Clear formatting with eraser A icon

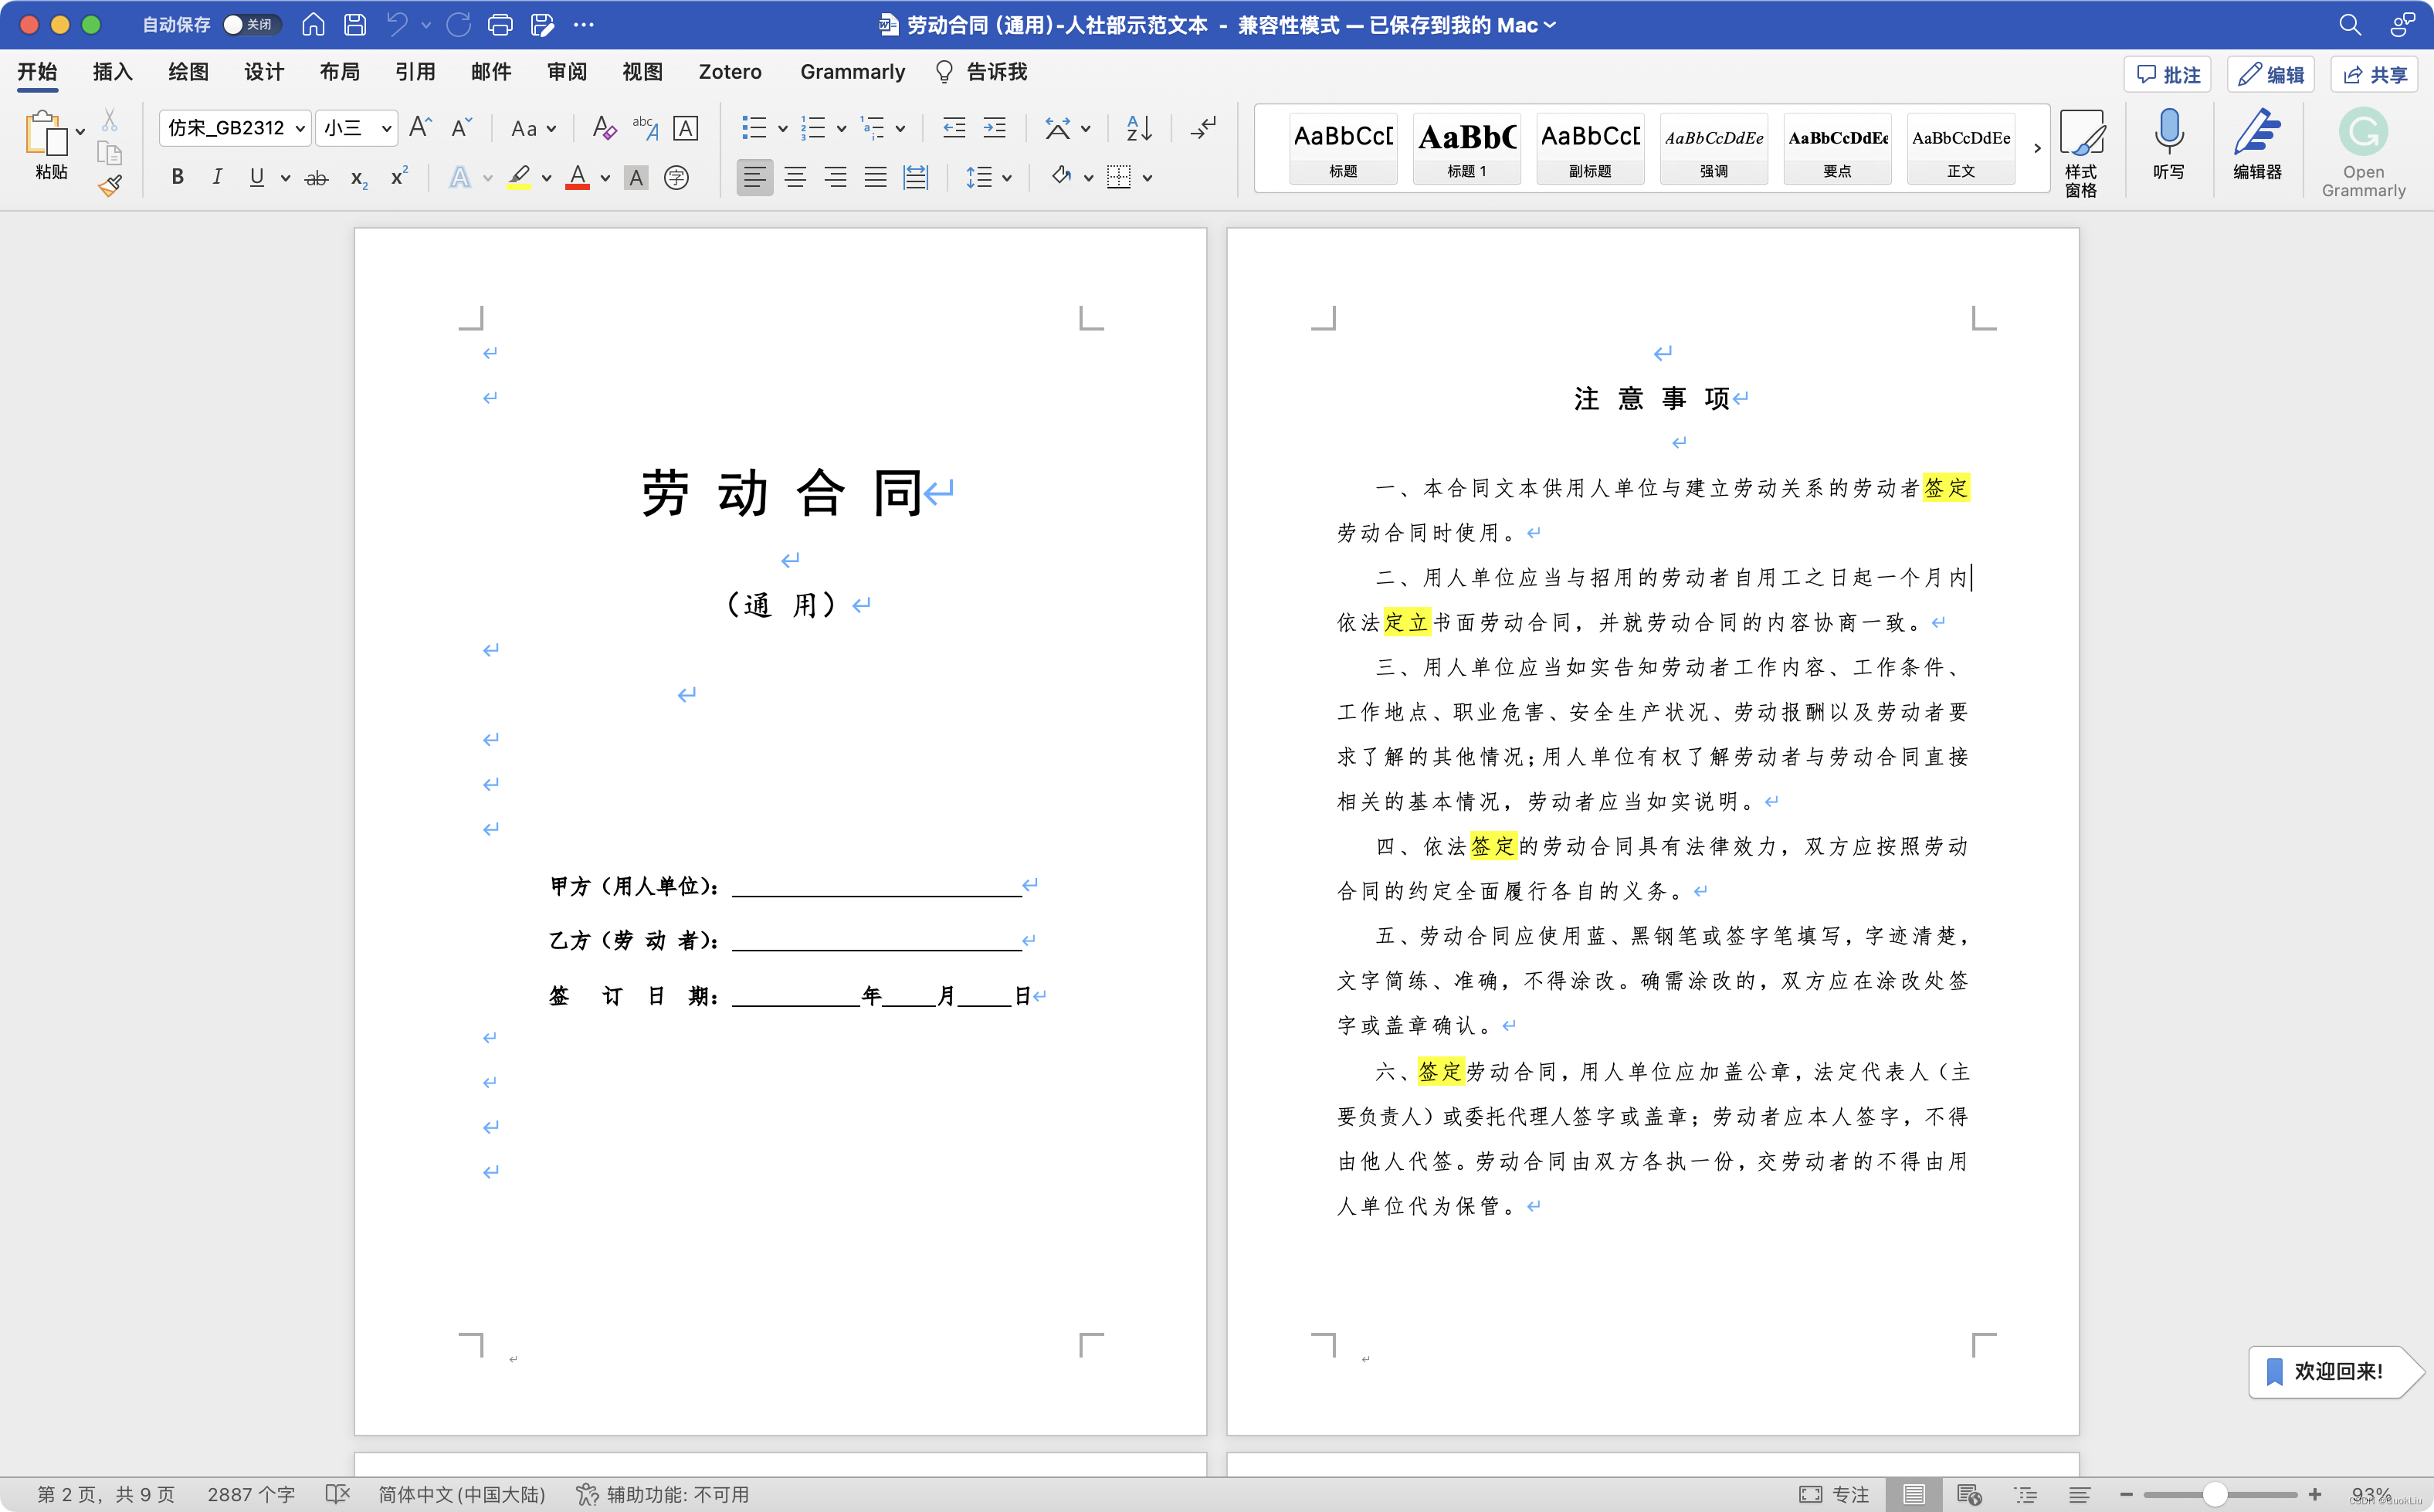click(x=603, y=127)
